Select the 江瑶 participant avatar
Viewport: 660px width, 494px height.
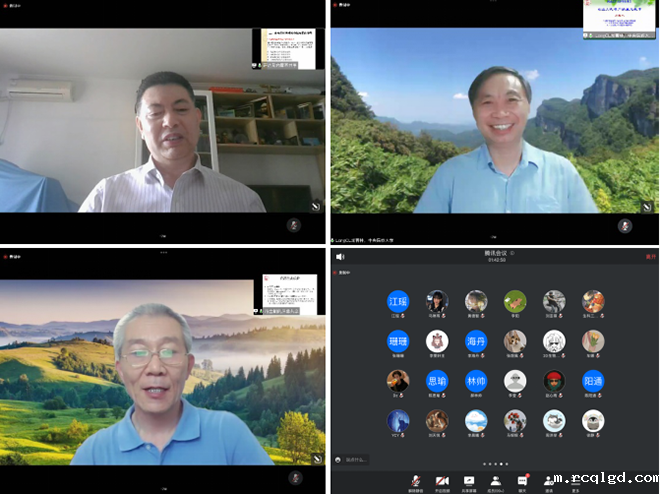(398, 301)
